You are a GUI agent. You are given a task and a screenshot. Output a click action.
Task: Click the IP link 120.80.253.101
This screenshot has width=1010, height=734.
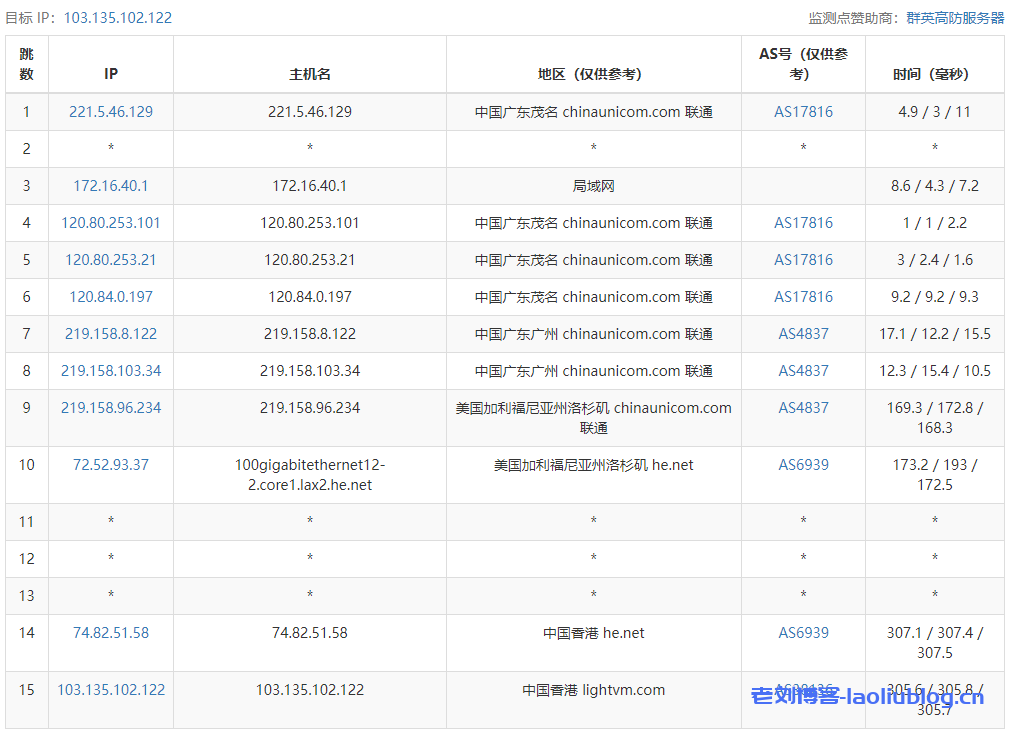[x=111, y=223]
